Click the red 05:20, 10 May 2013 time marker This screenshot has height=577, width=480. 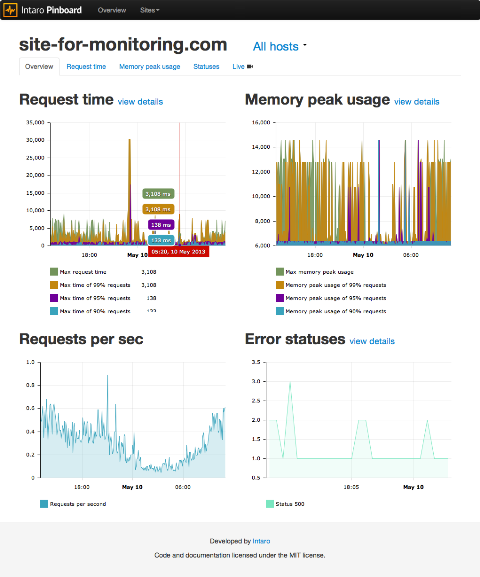click(x=179, y=252)
